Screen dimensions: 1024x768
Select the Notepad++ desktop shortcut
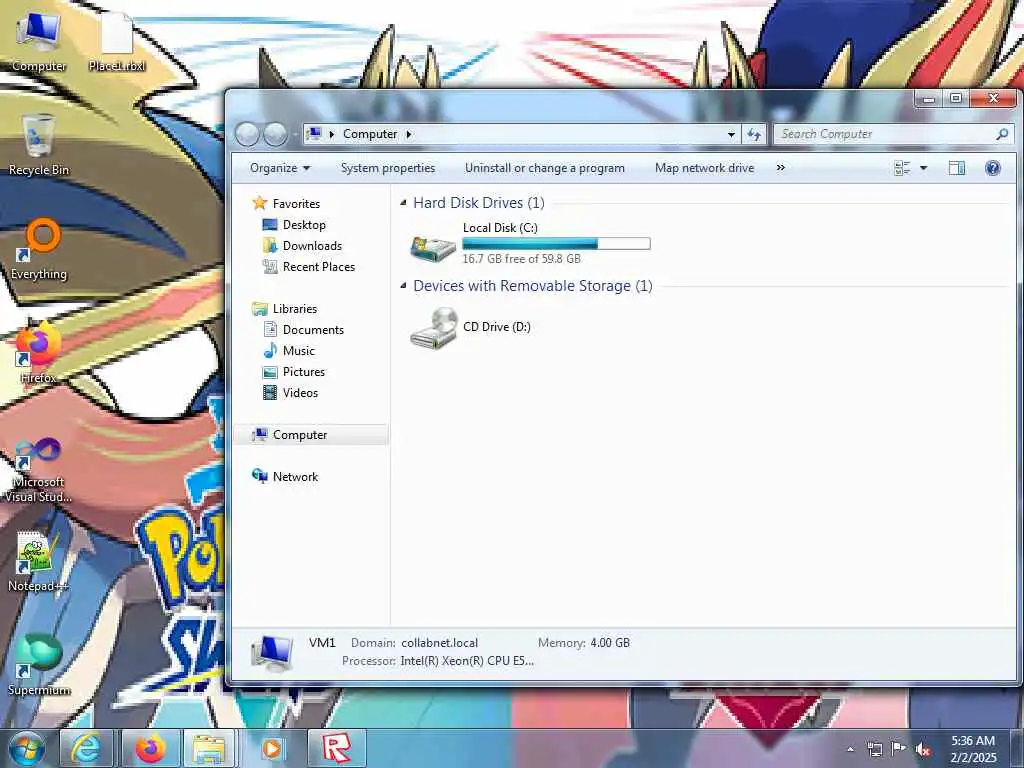[39, 562]
